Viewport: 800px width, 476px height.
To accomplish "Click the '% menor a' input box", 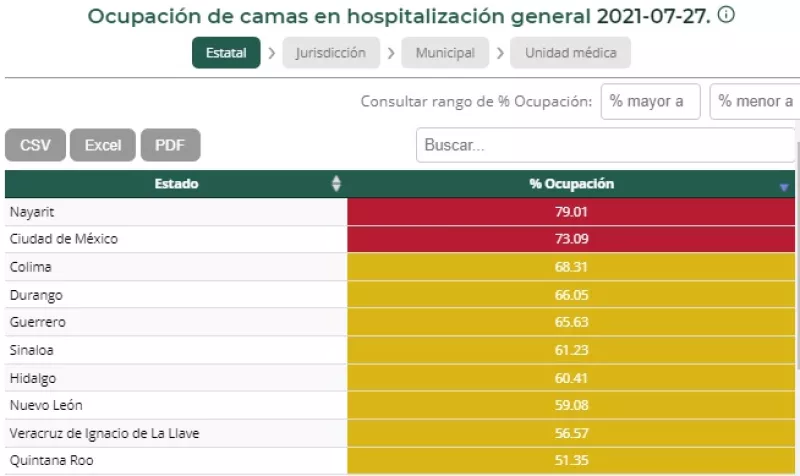I will pos(756,101).
